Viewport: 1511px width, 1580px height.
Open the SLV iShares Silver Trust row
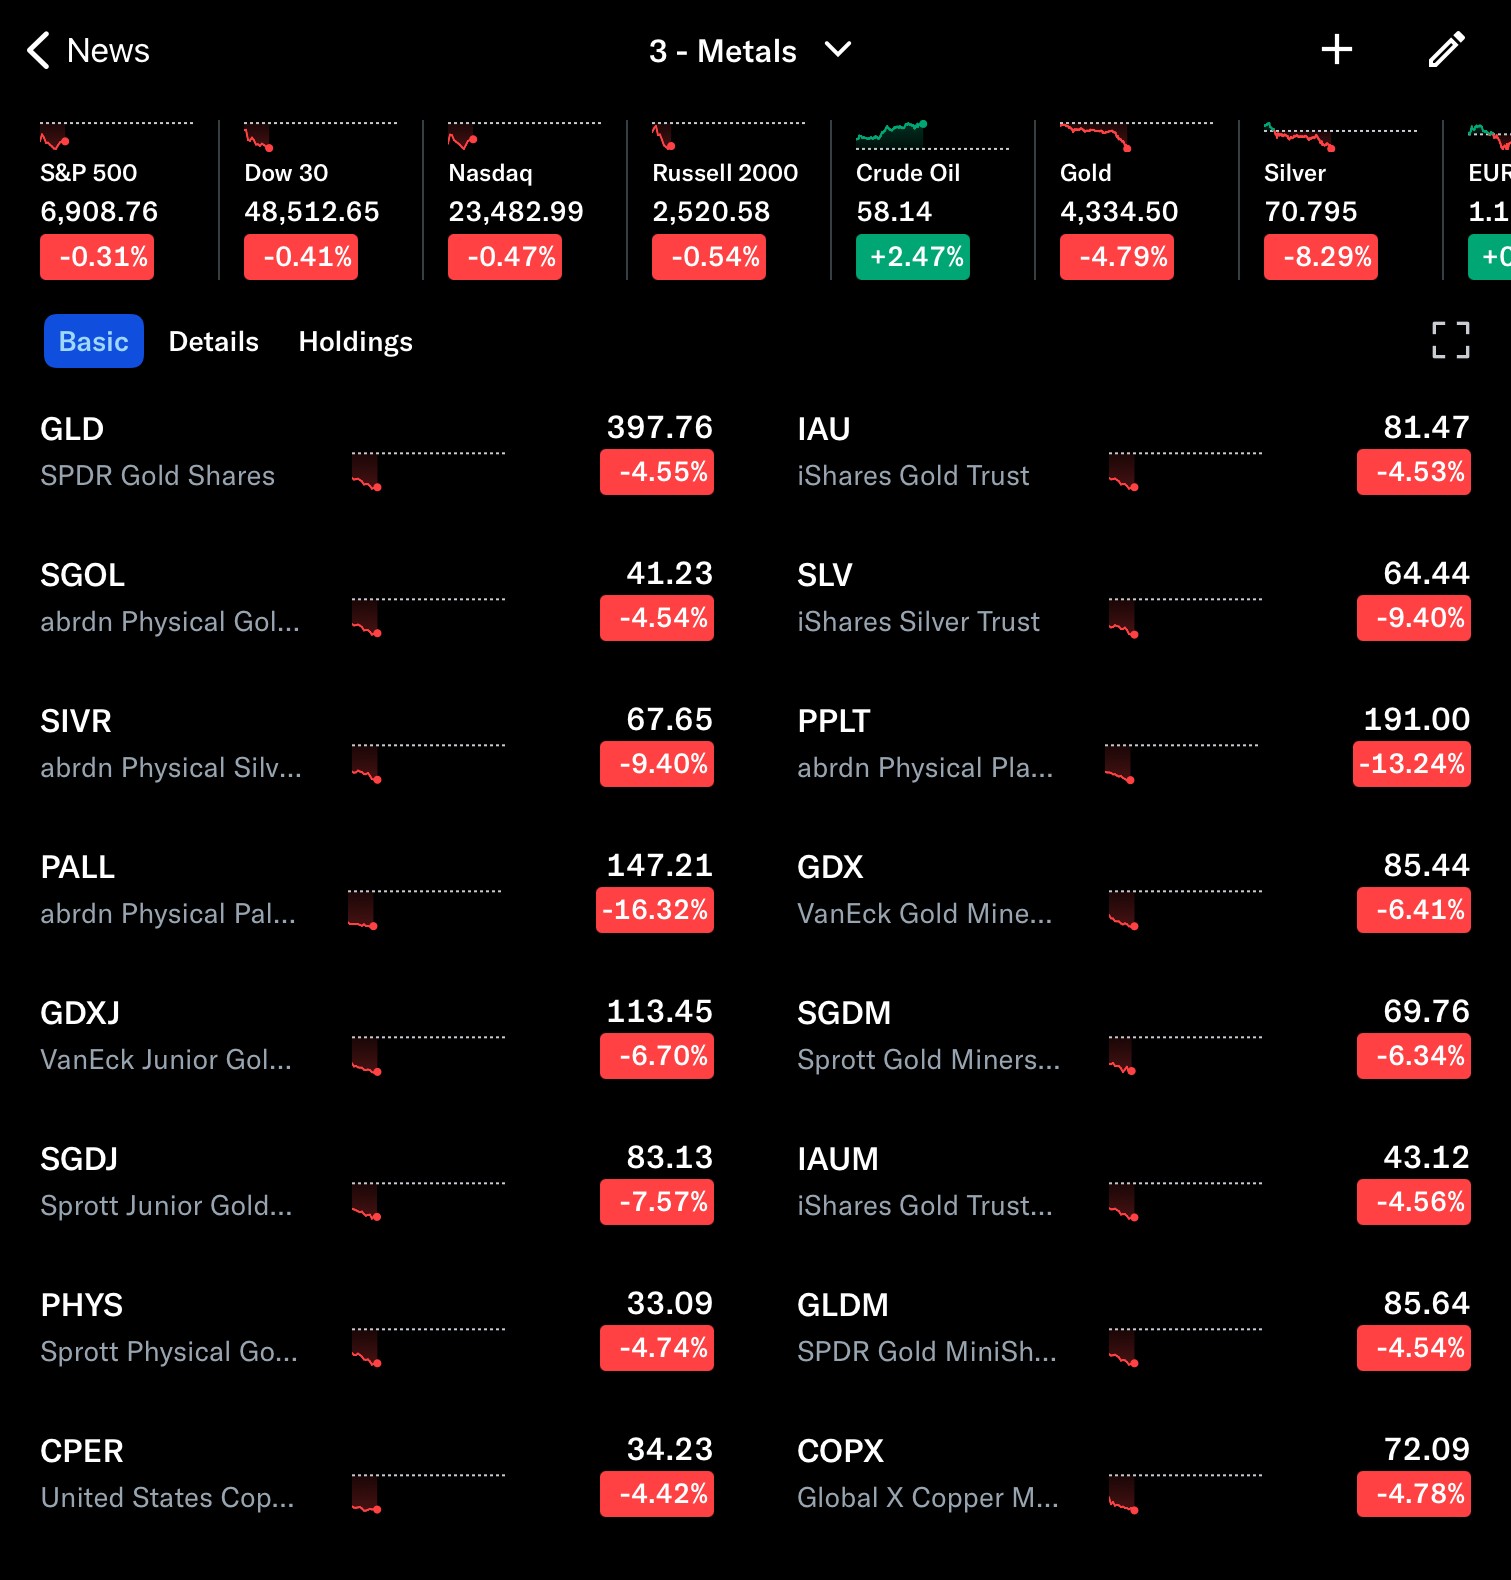tap(918, 598)
